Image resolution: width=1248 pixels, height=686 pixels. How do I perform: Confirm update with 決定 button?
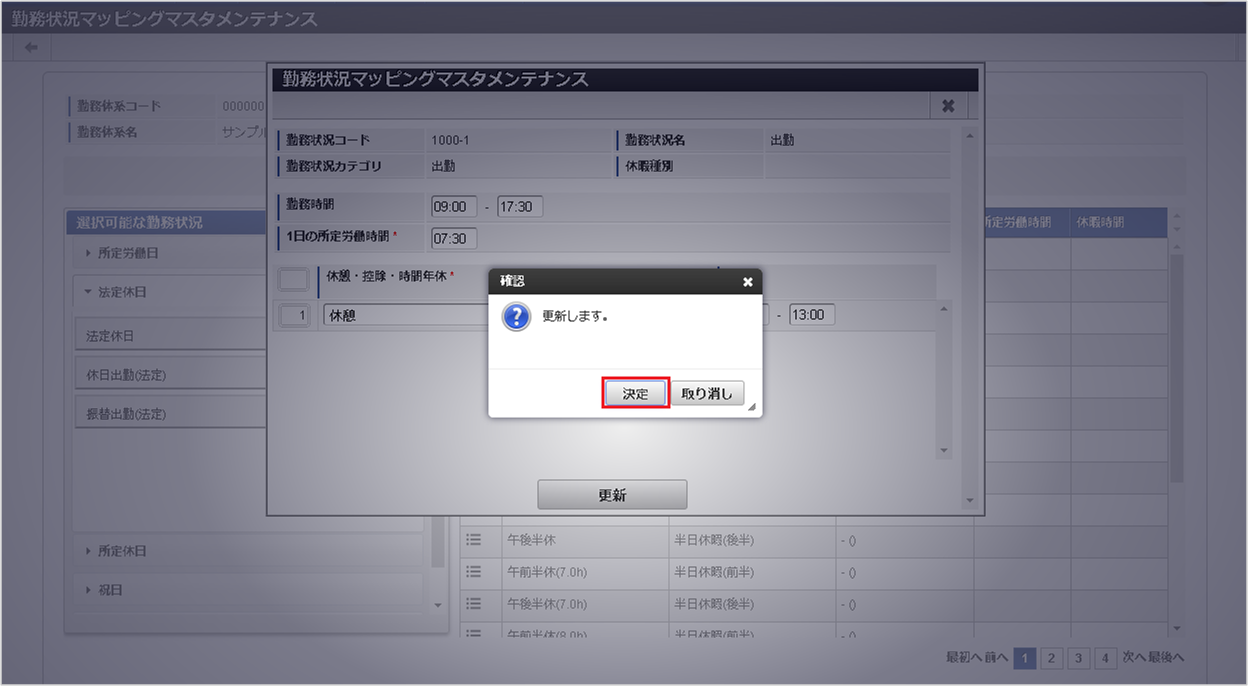click(635, 393)
